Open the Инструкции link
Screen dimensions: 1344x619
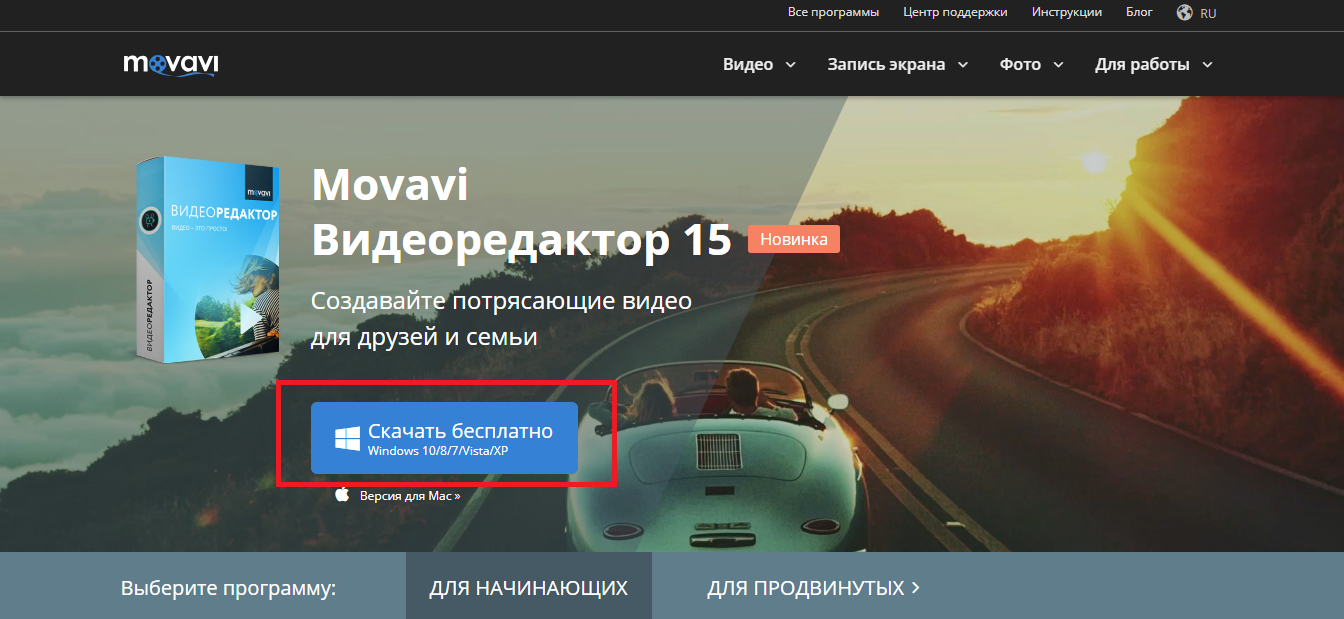1067,13
